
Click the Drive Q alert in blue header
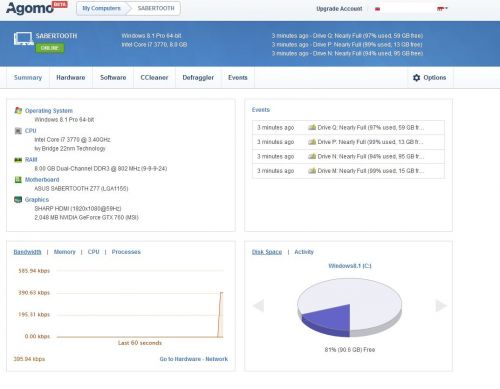pos(347,36)
